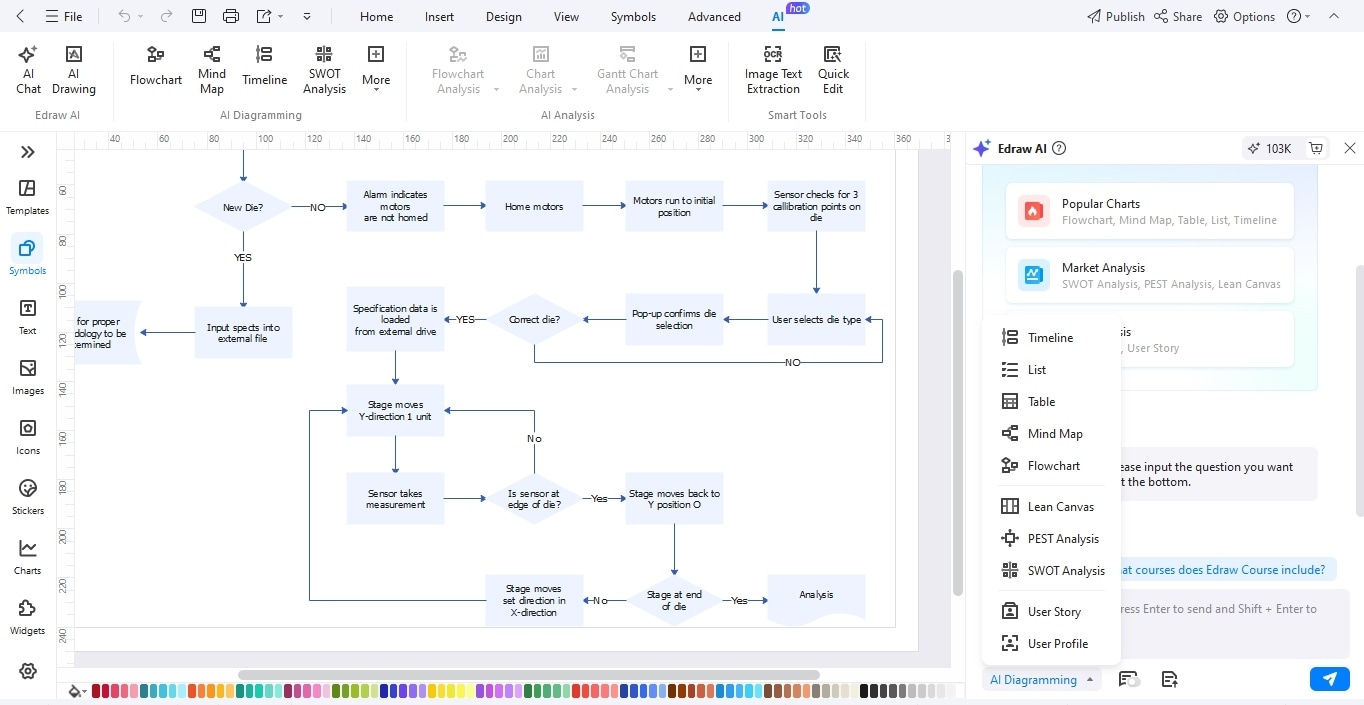Image resolution: width=1364 pixels, height=705 pixels.
Task: Open the Popular Charts card
Action: [x=1150, y=211]
